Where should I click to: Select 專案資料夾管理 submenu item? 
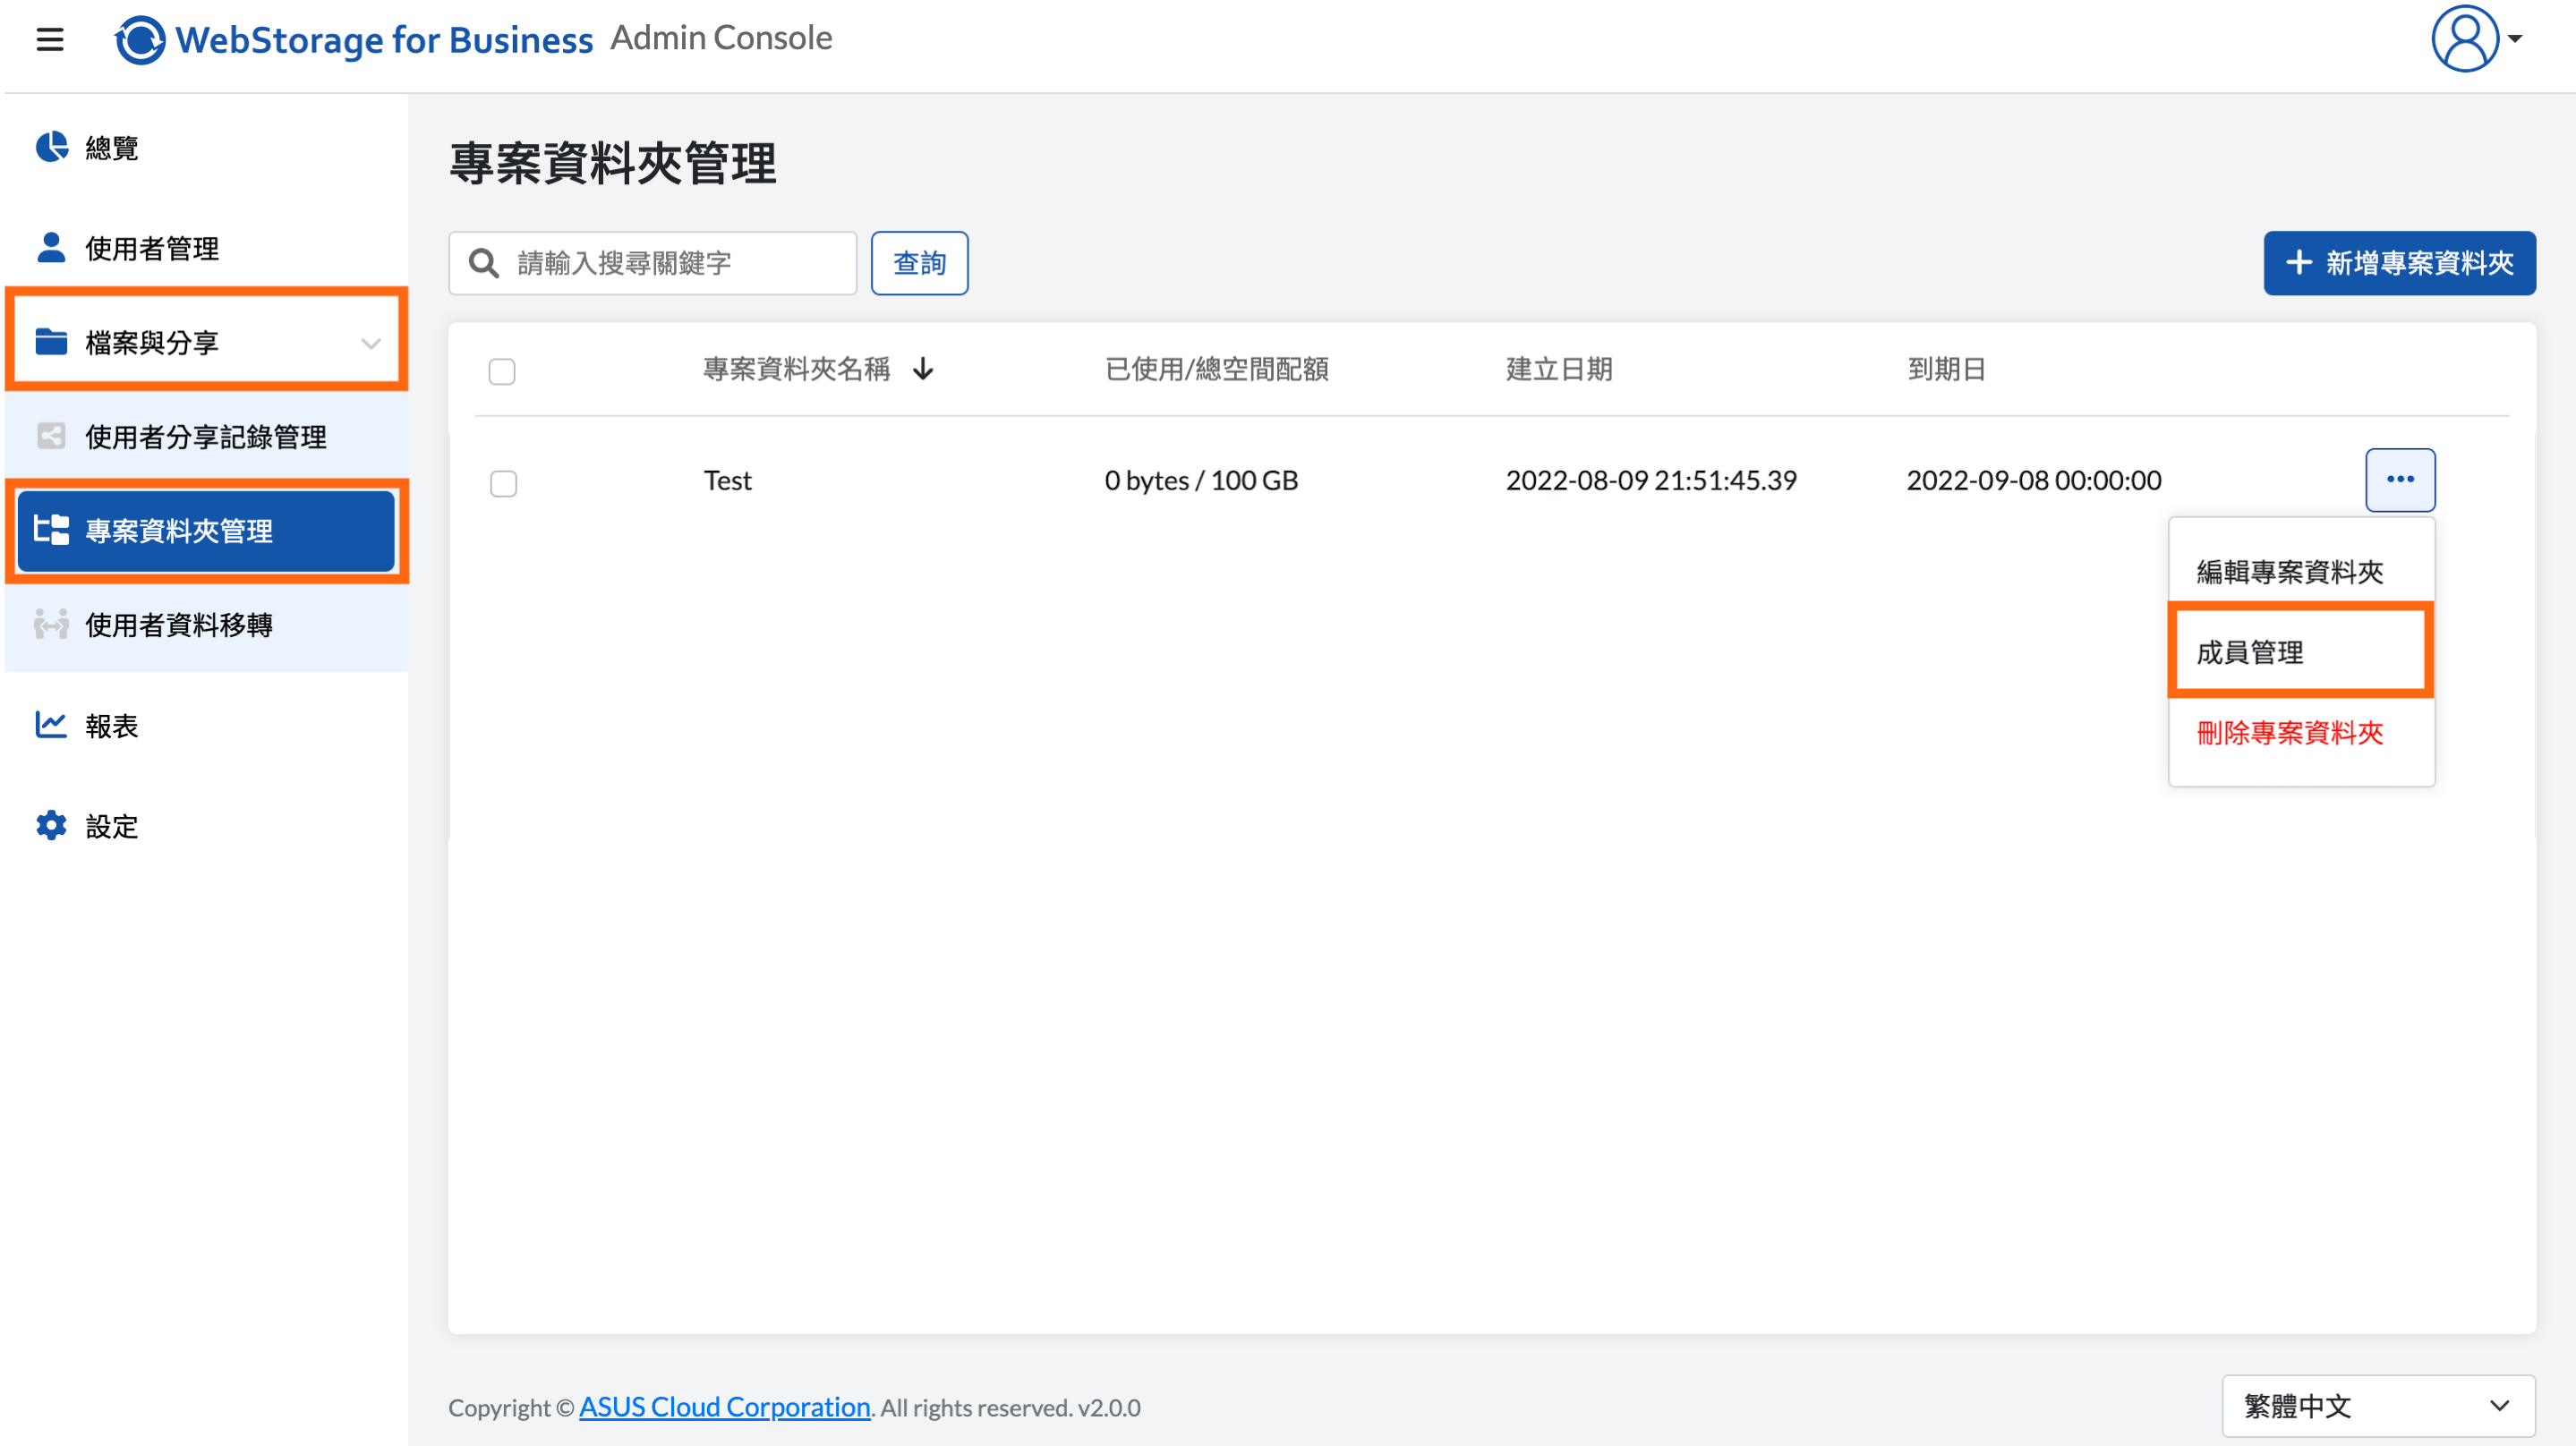(x=206, y=531)
